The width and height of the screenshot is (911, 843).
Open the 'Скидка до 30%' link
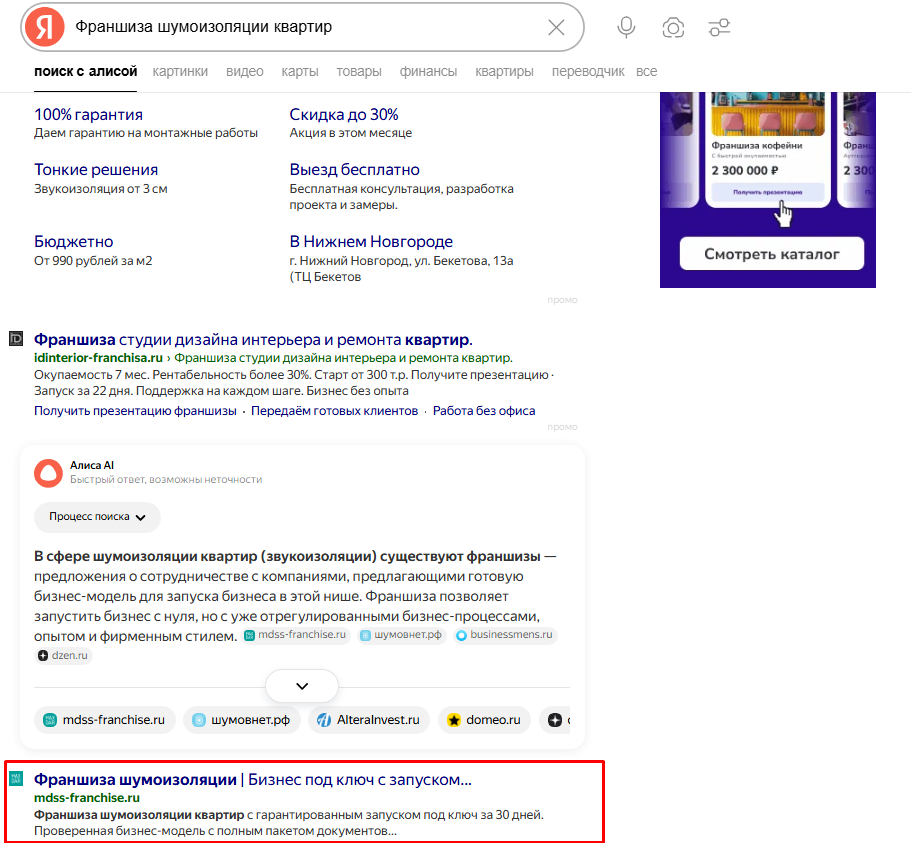(344, 114)
